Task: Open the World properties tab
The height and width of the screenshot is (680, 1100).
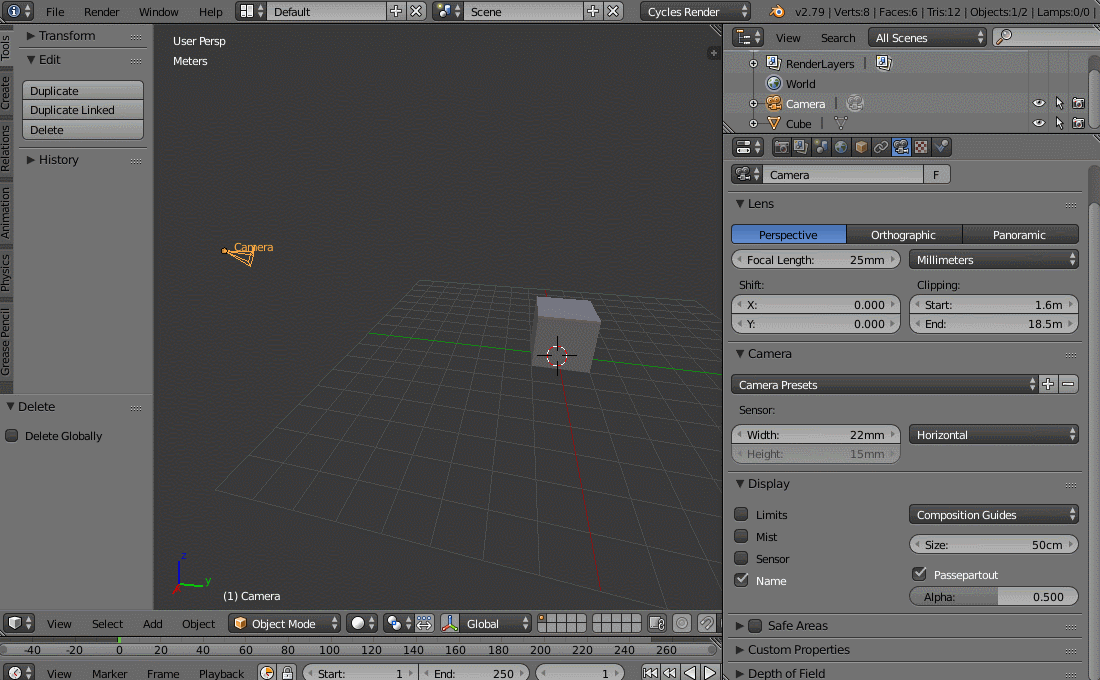Action: point(841,146)
